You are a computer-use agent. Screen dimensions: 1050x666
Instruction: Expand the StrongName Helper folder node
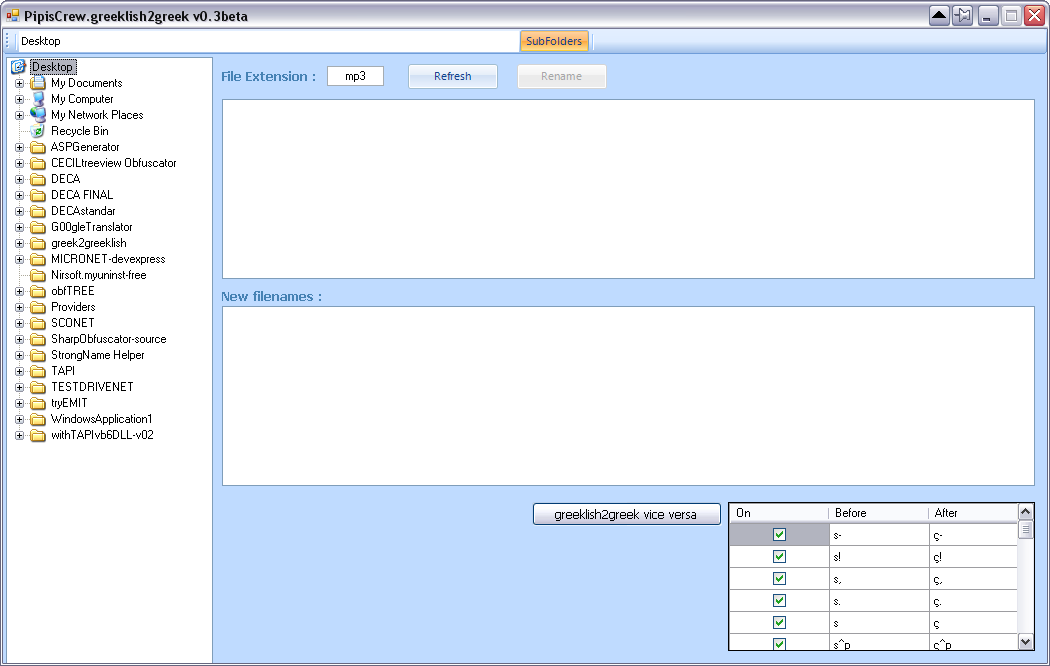[19, 355]
